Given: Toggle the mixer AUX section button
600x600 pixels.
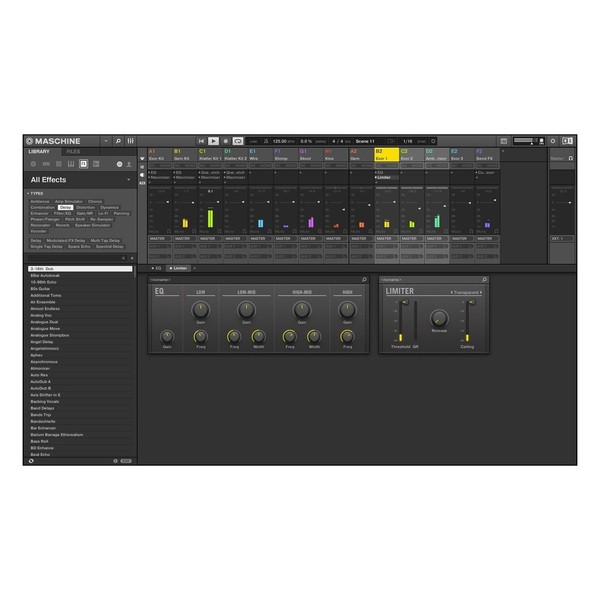Looking at the screenshot, I should (x=142, y=183).
